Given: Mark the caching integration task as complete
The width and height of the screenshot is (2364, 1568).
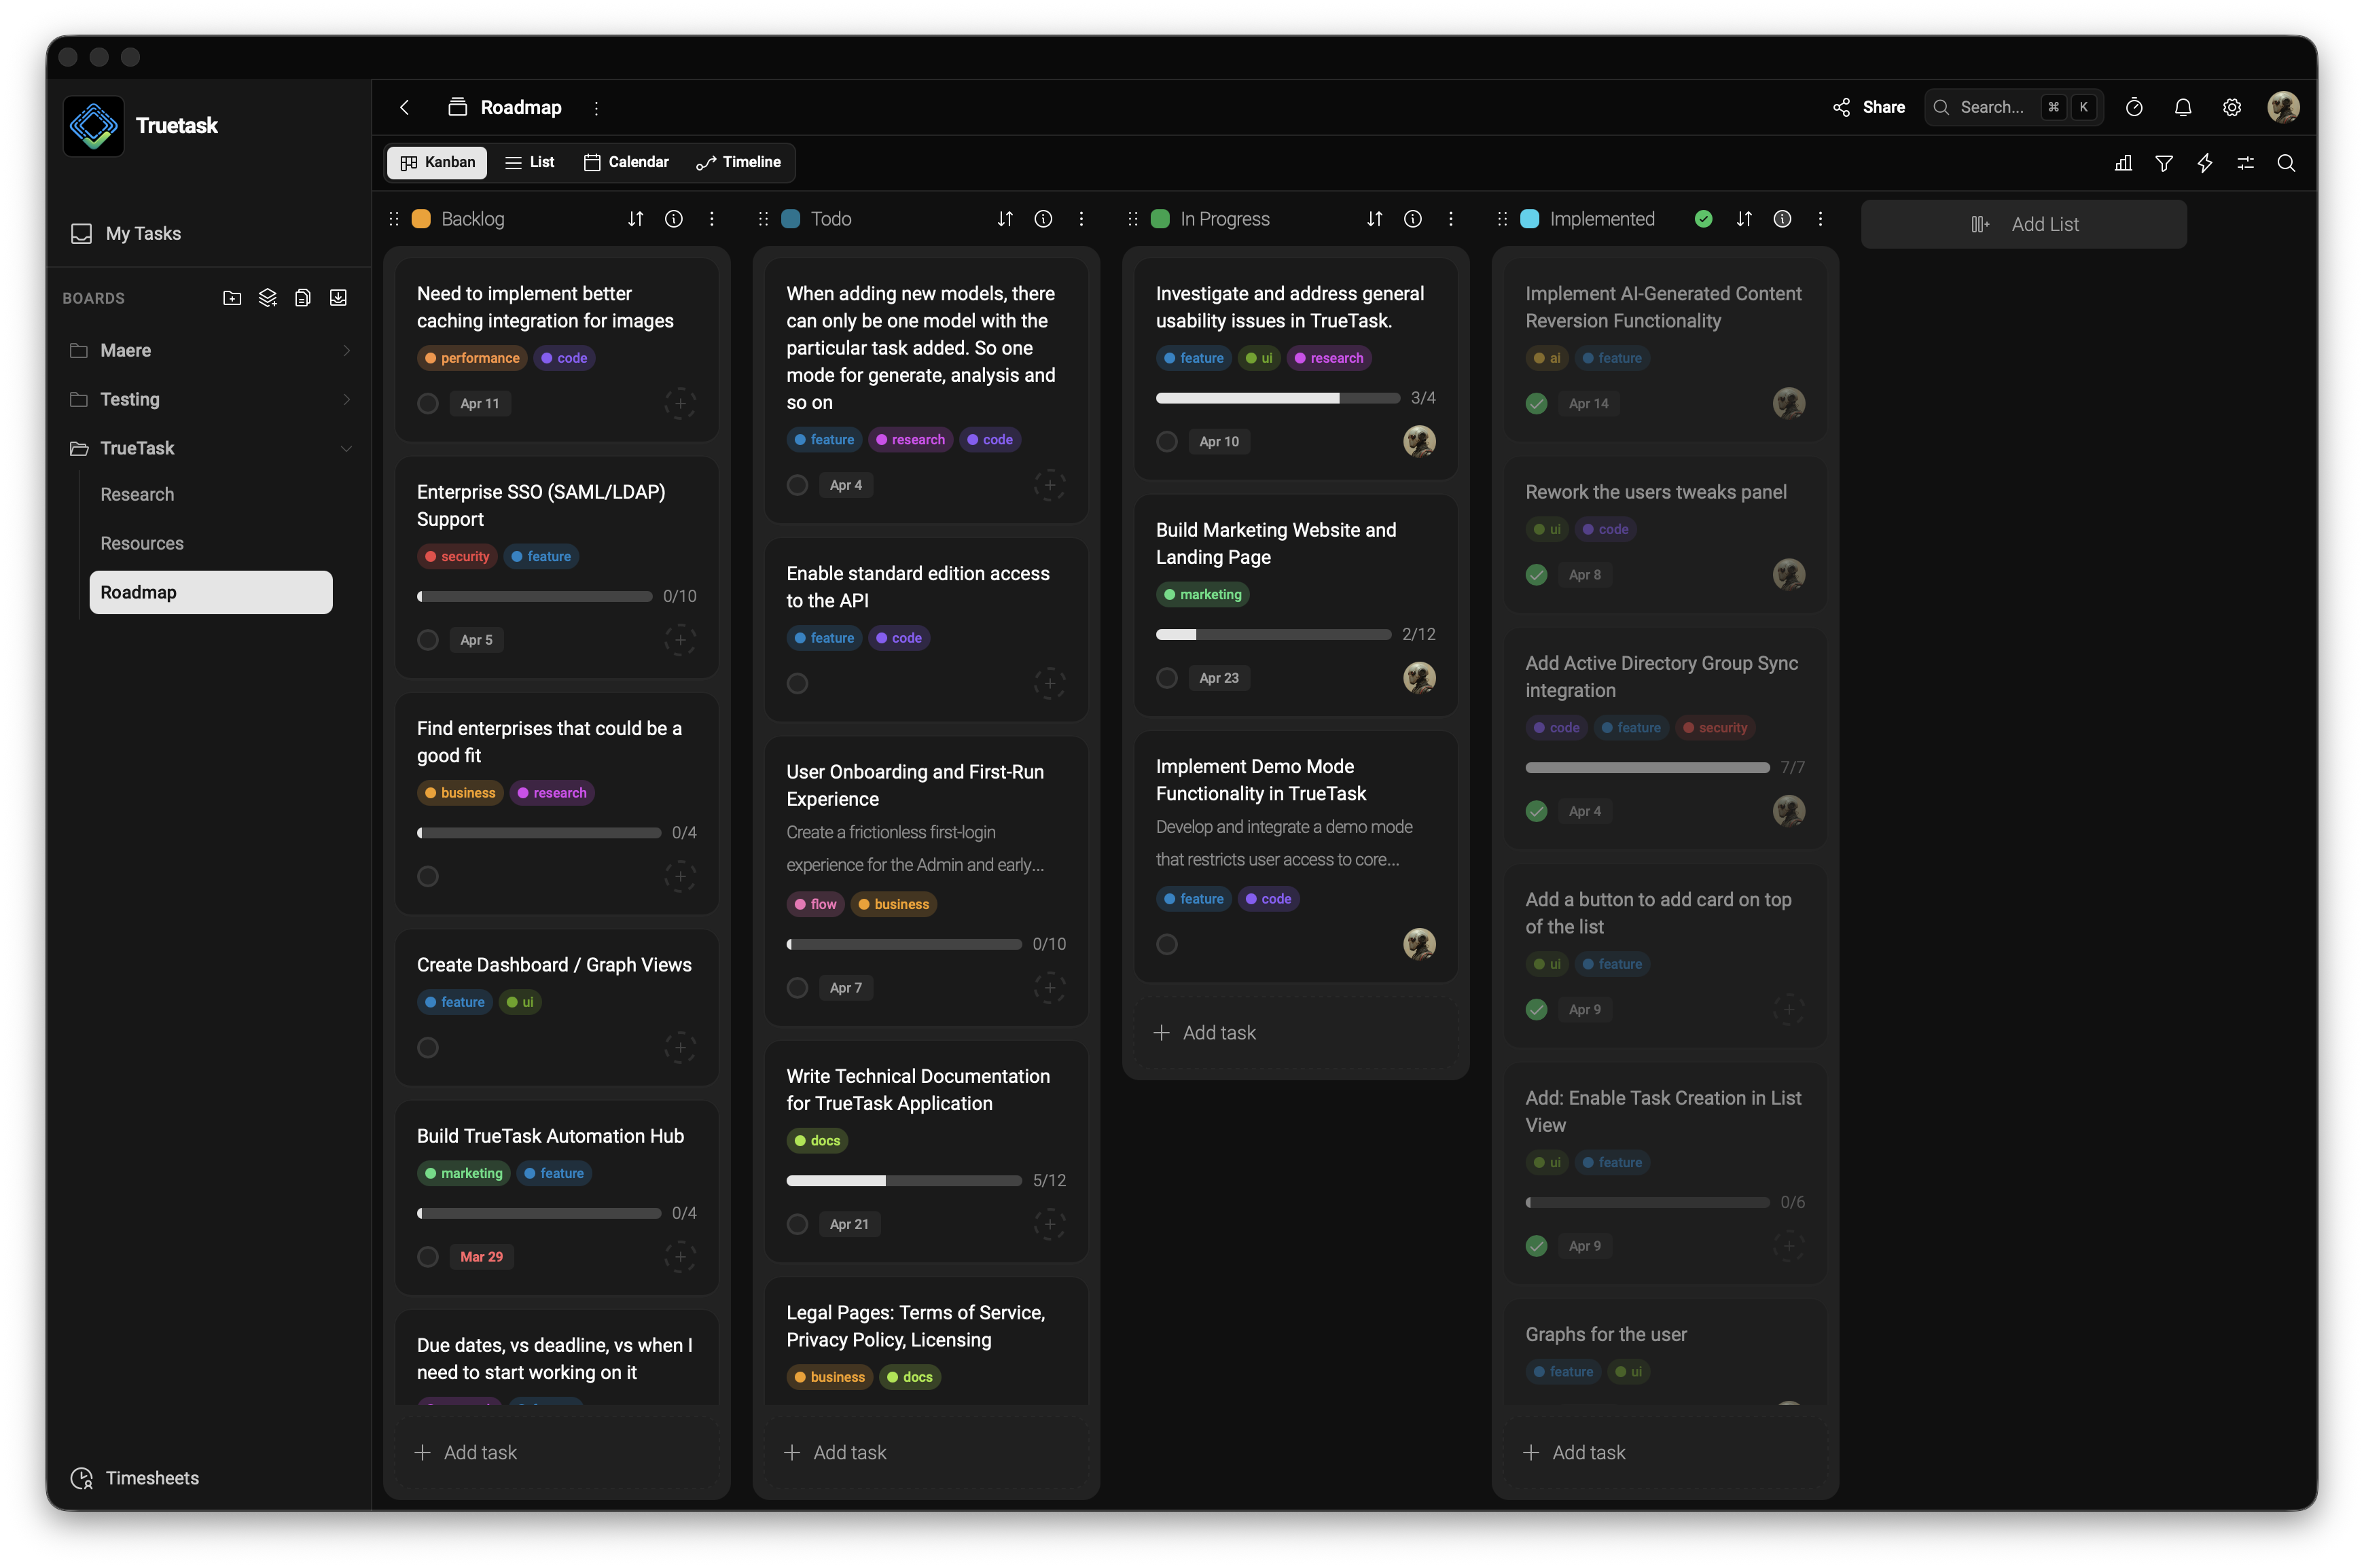Looking at the screenshot, I should 428,403.
